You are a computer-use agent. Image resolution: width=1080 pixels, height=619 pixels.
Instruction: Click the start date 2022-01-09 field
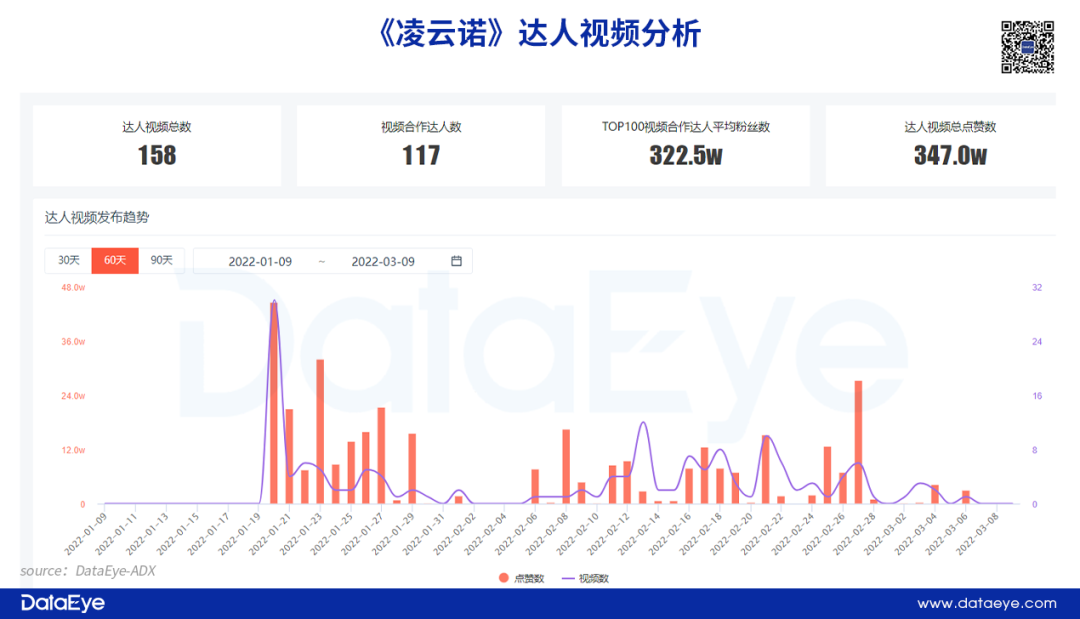pos(260,261)
